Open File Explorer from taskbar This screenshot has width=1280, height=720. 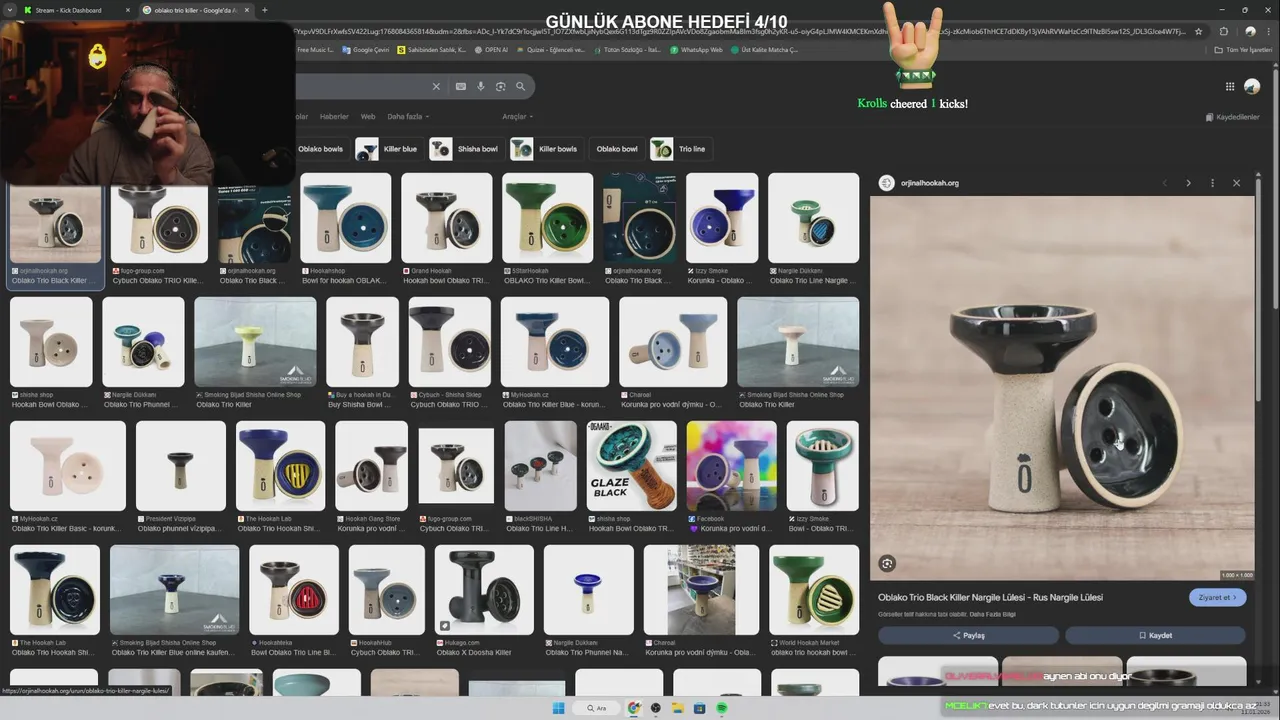(x=678, y=708)
